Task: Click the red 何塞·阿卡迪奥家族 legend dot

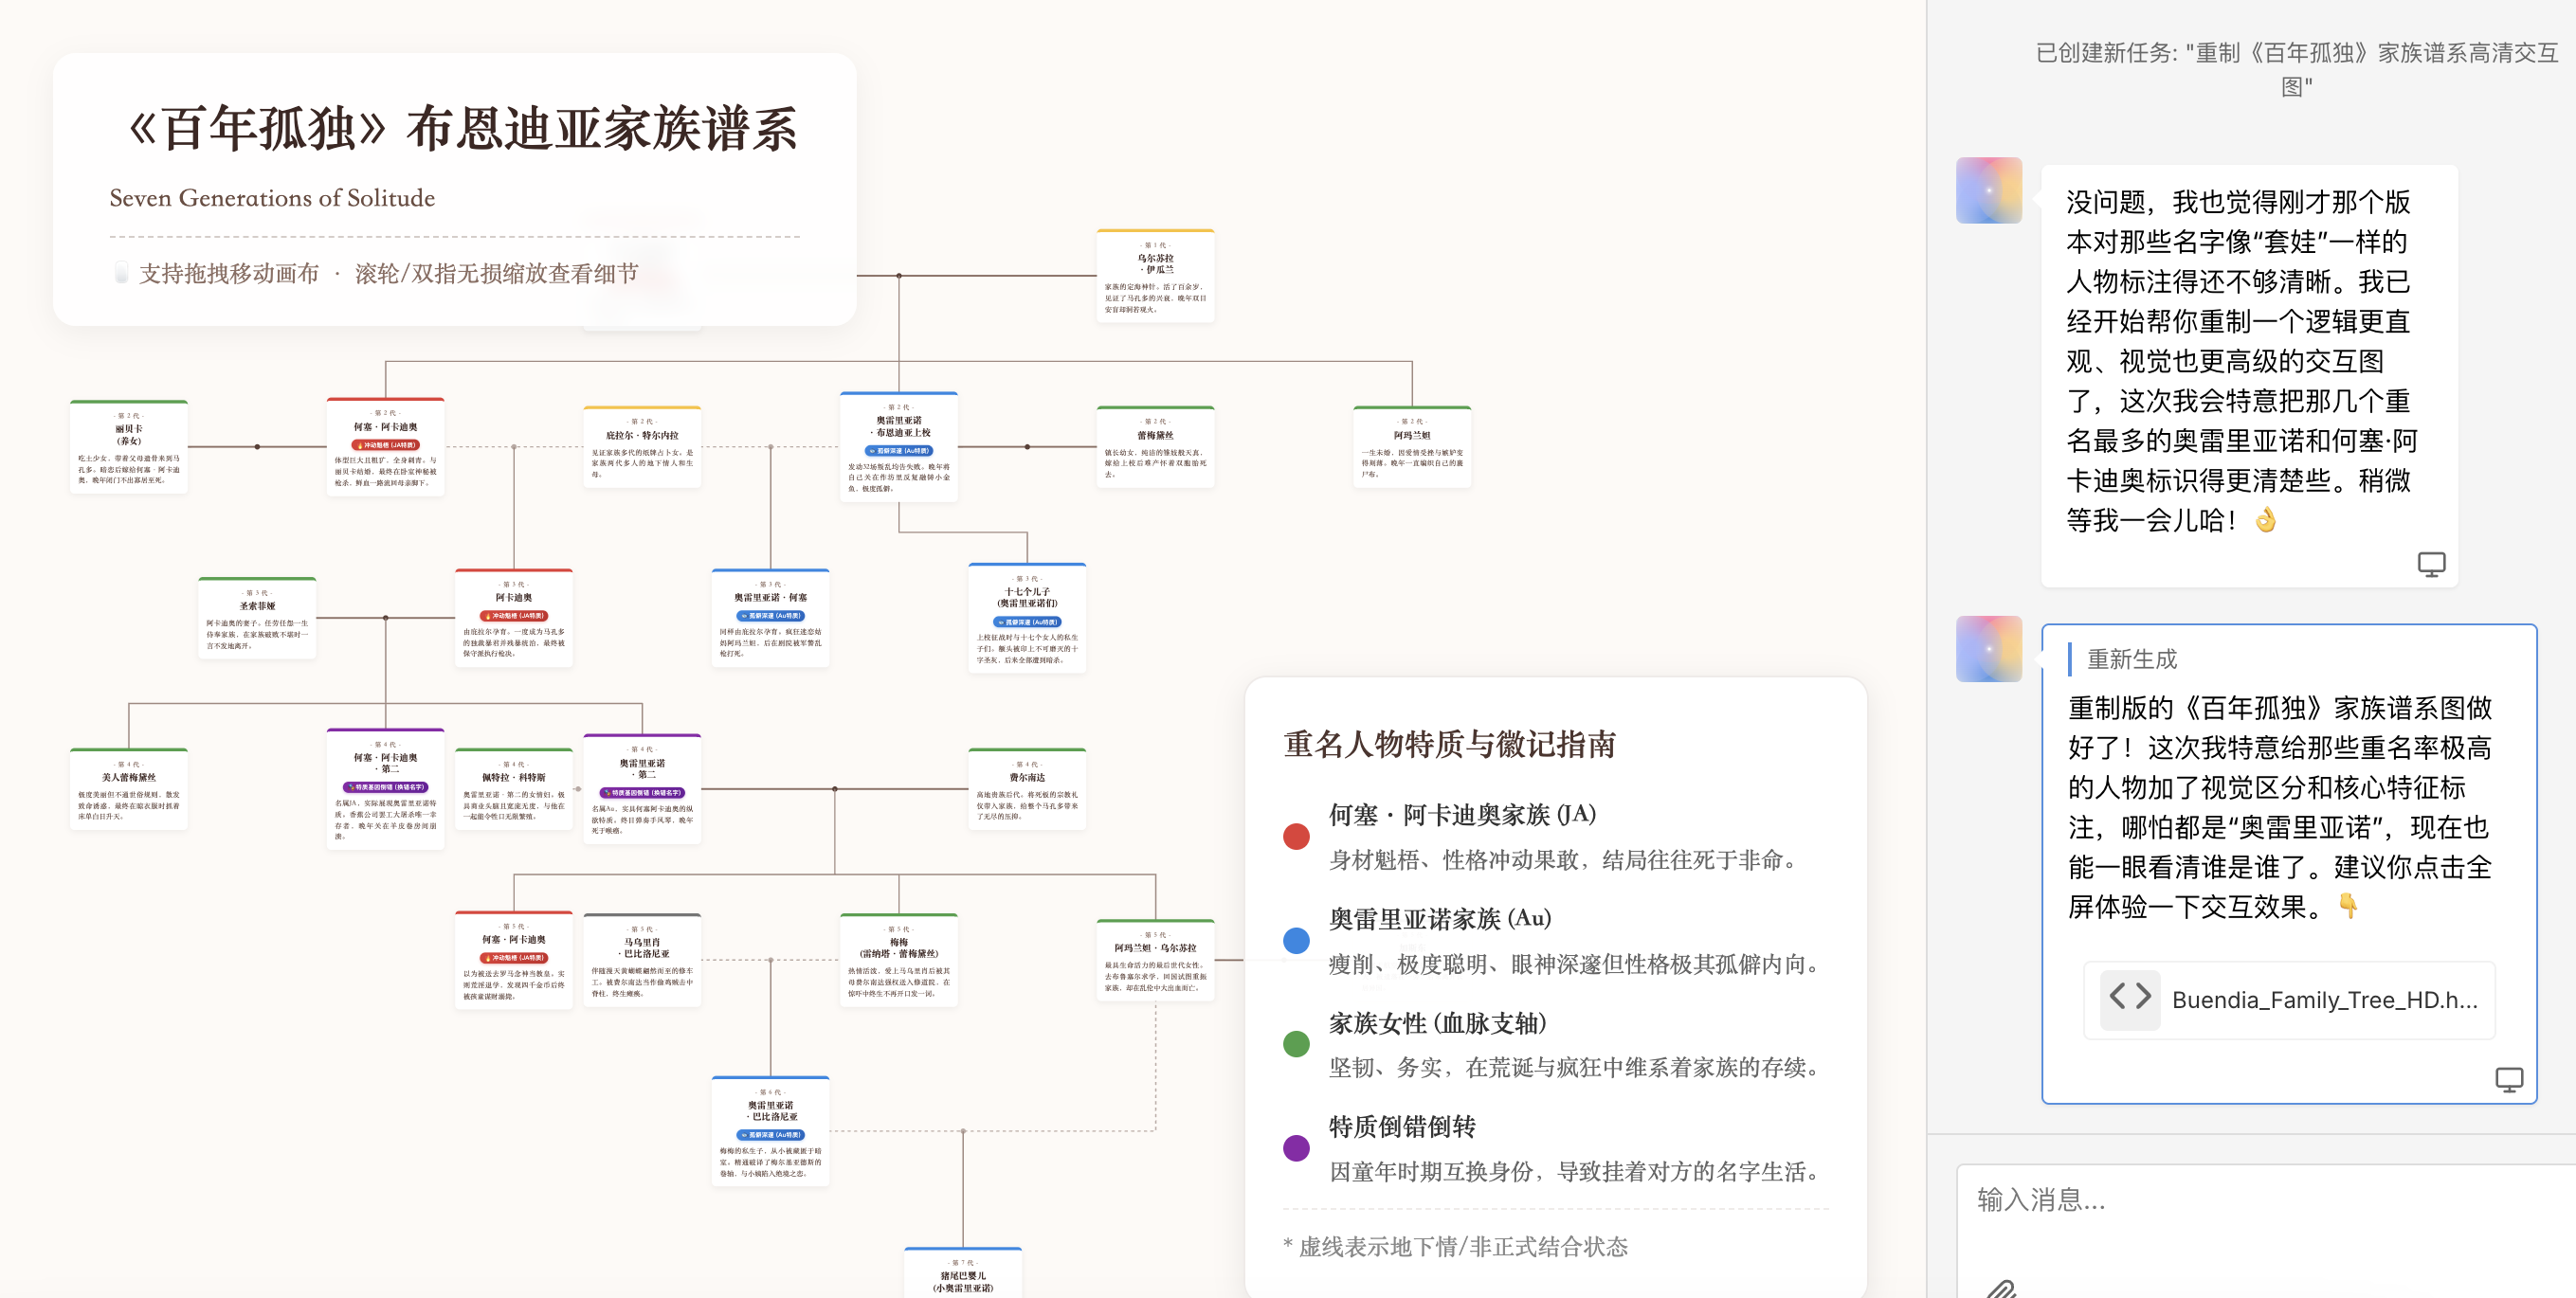Action: pyautogui.click(x=1296, y=836)
